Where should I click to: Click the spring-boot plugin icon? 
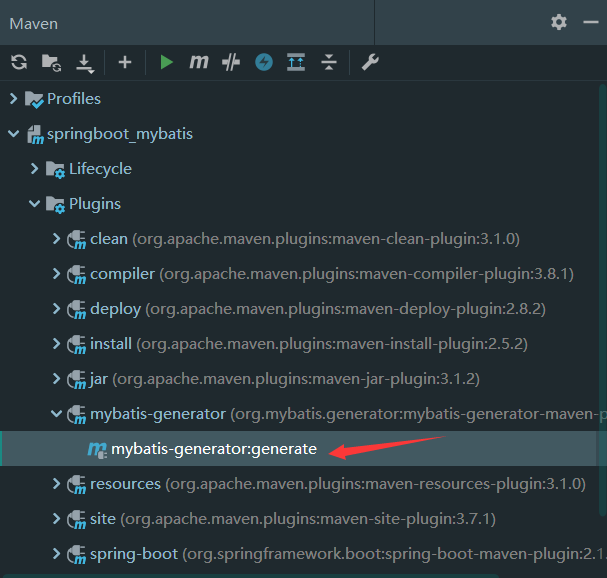coord(76,555)
